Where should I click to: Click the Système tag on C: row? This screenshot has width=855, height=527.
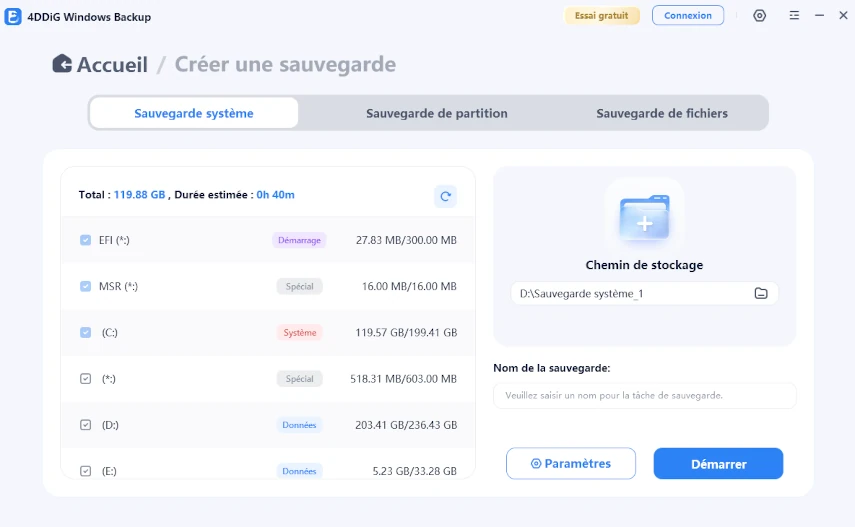299,332
